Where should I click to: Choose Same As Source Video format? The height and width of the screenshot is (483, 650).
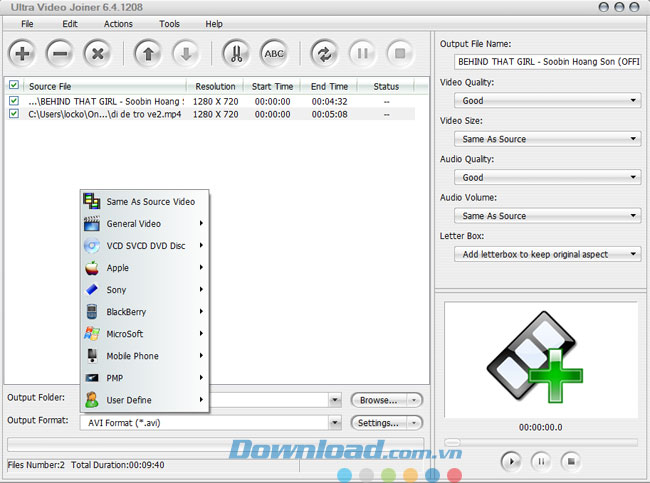coord(145,201)
